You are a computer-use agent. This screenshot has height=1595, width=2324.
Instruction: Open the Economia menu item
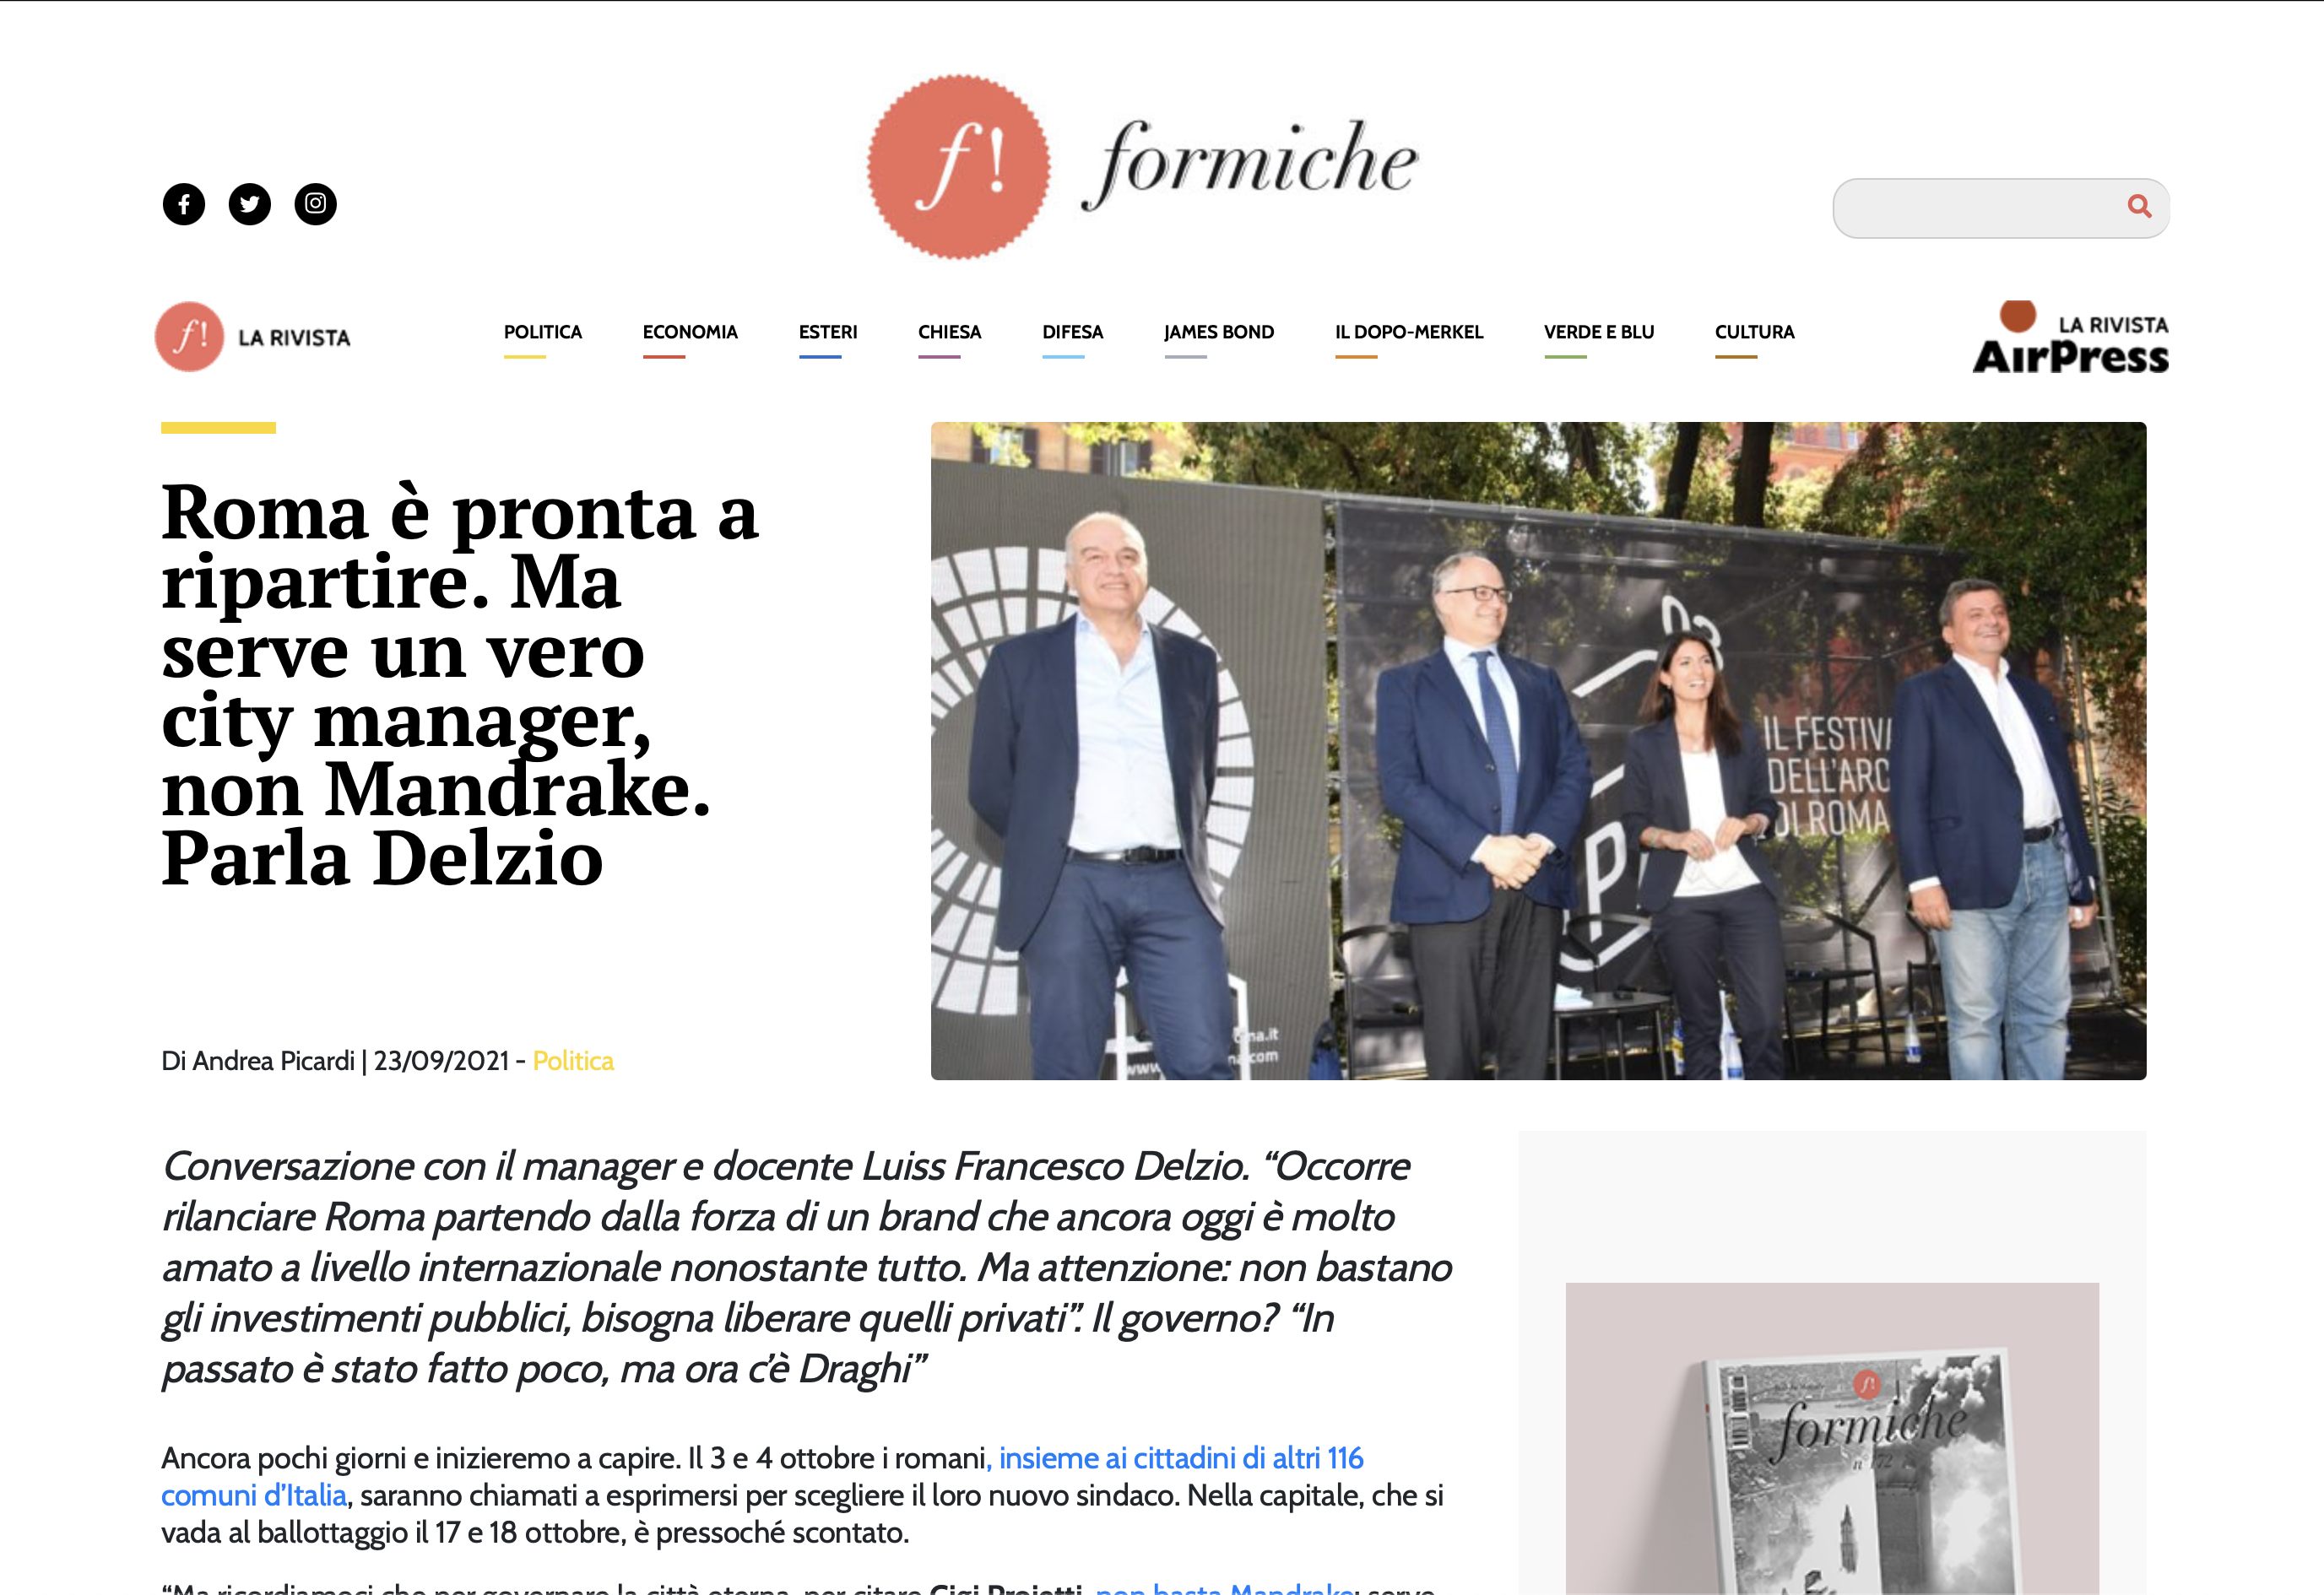(x=690, y=332)
